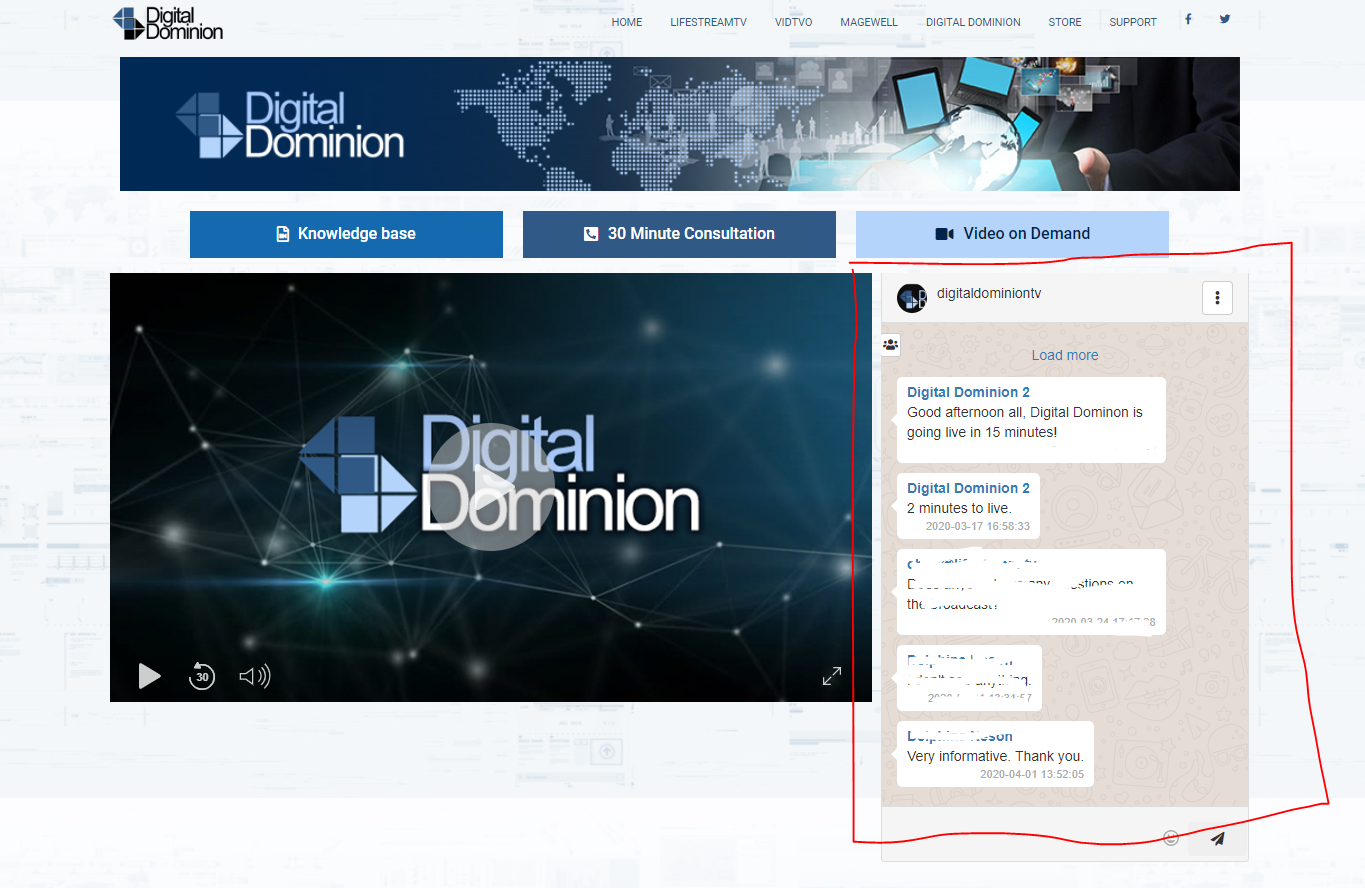Open the Facebook page icon
The image size is (1365, 888).
pos(1188,19)
